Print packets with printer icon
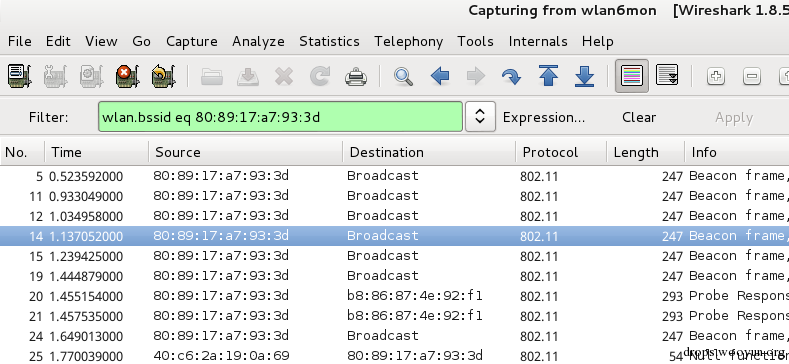Screen dimensions: 789x364 pos(356,77)
